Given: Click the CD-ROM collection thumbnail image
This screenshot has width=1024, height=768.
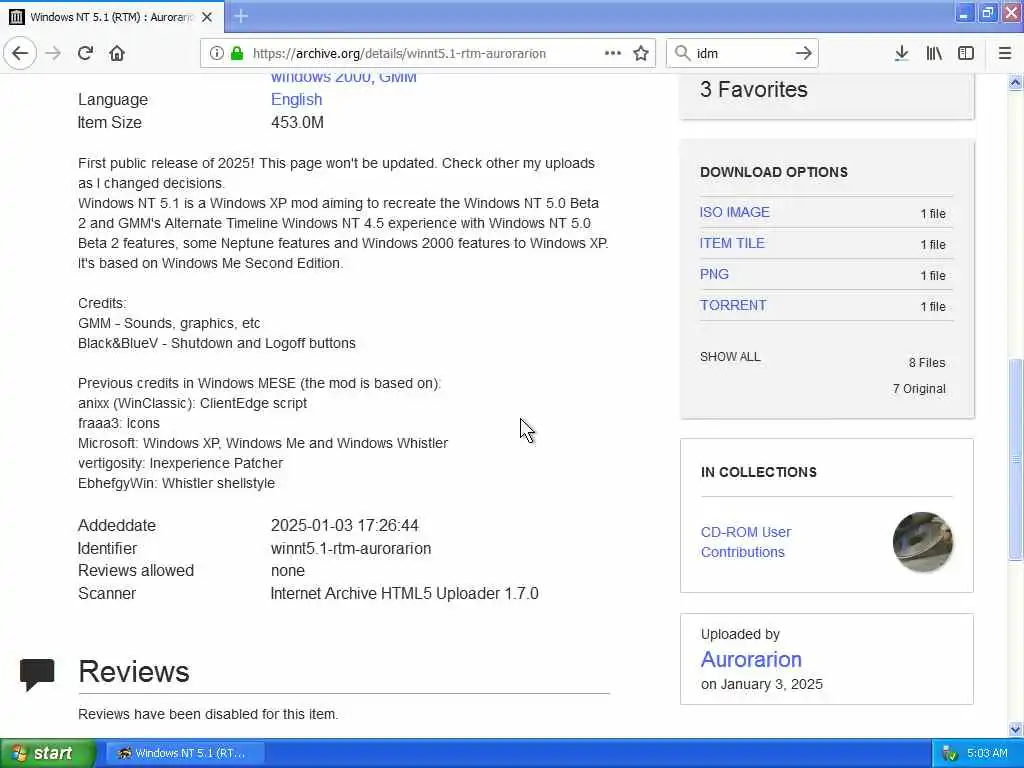Looking at the screenshot, I should pos(922,542).
